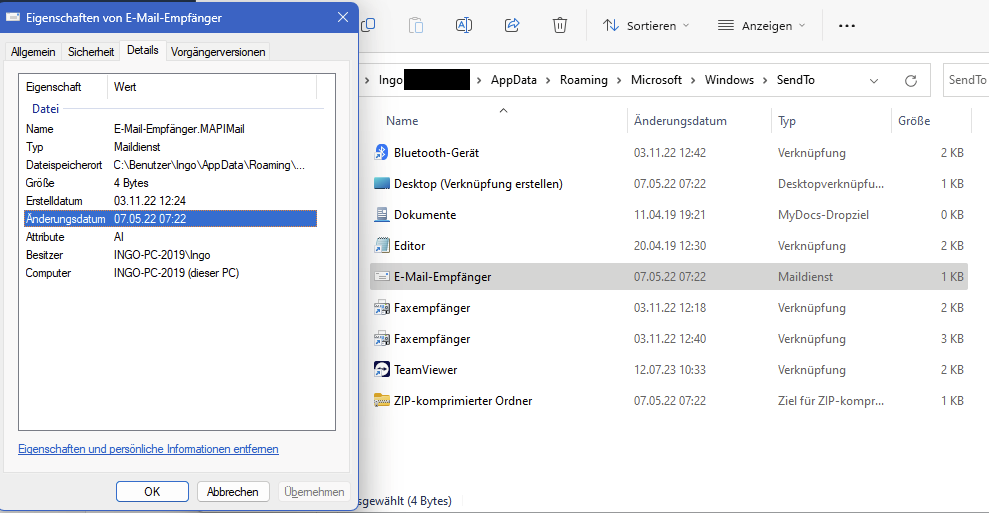Open the three-dot more options menu
989x513 pixels.
(847, 25)
